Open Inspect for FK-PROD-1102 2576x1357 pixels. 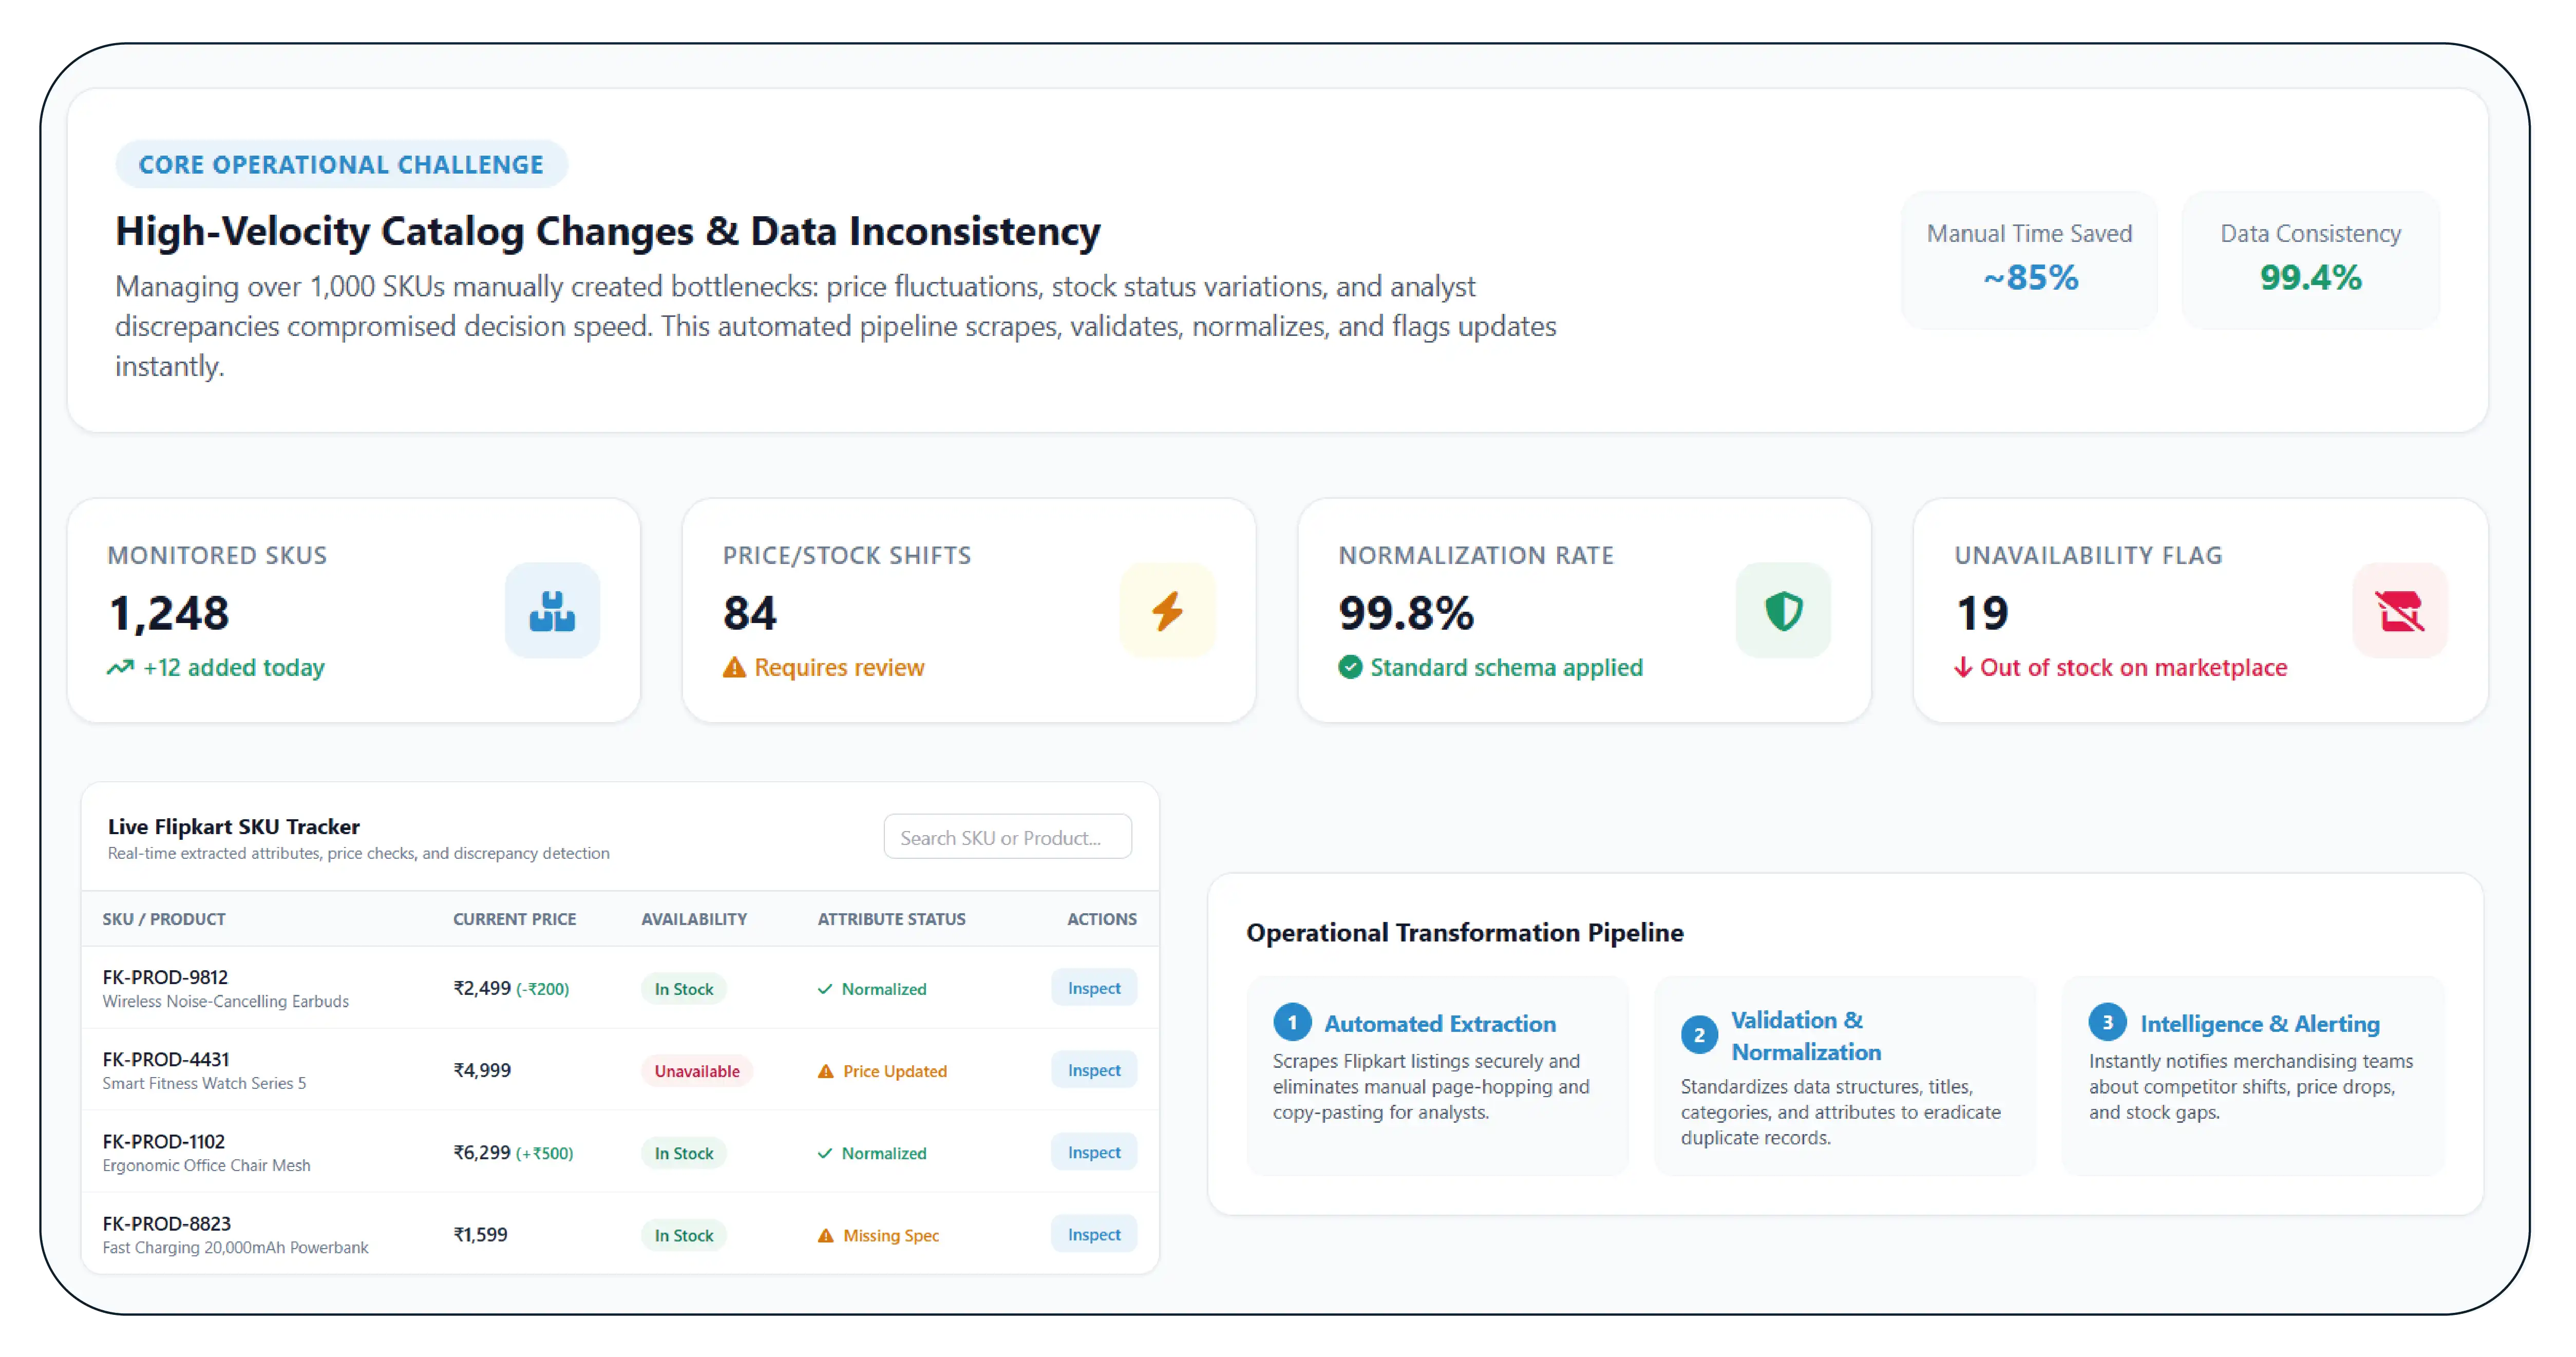click(1094, 1152)
